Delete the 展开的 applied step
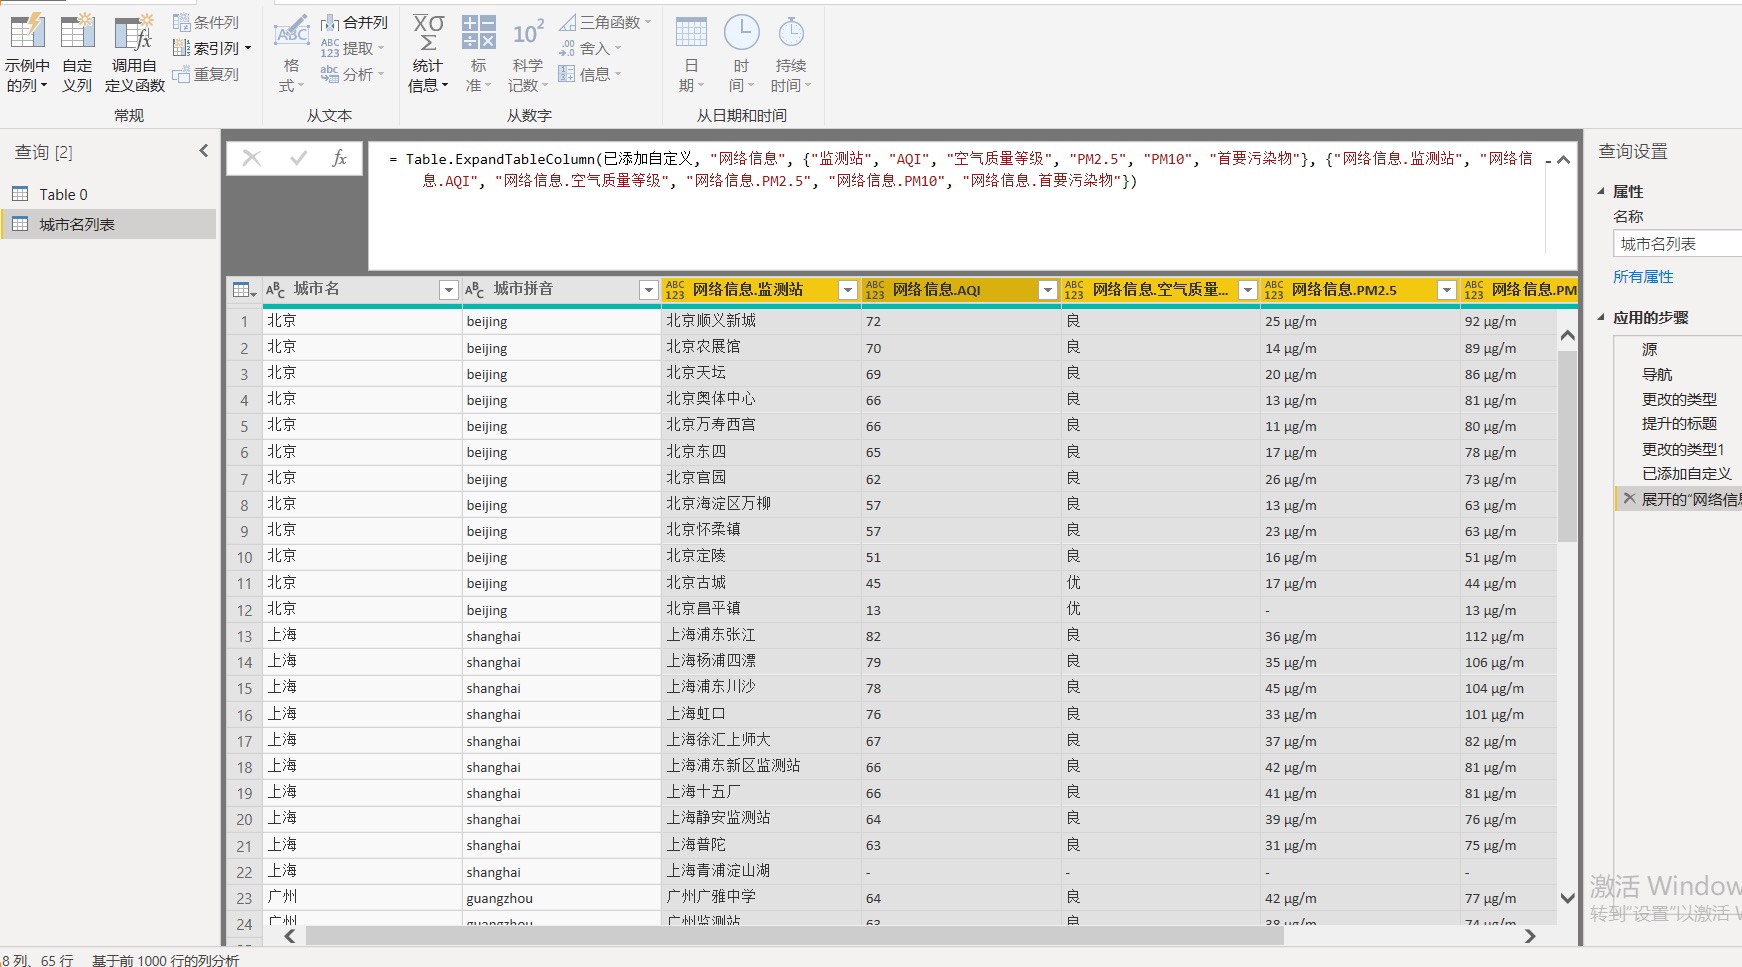The height and width of the screenshot is (967, 1742). (x=1629, y=499)
